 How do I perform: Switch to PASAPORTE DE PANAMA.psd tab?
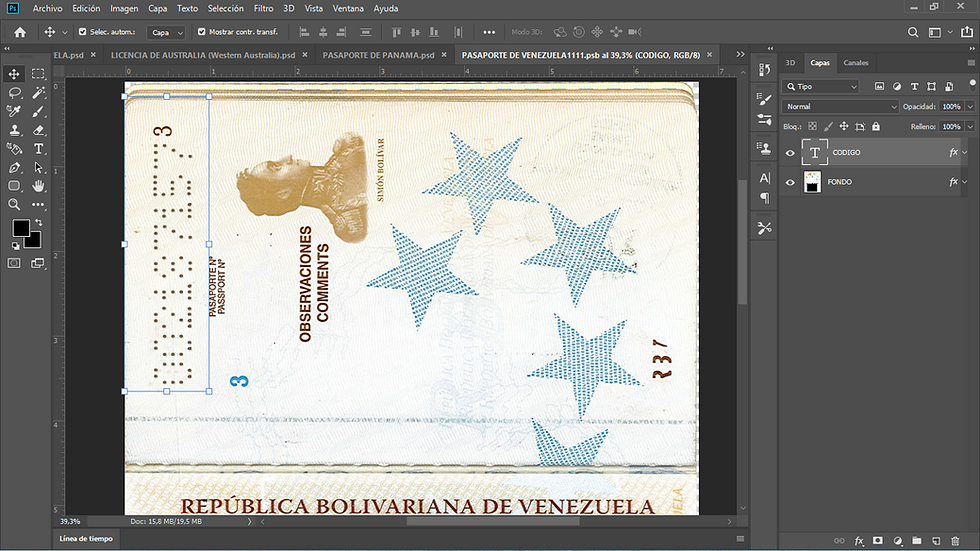point(378,55)
